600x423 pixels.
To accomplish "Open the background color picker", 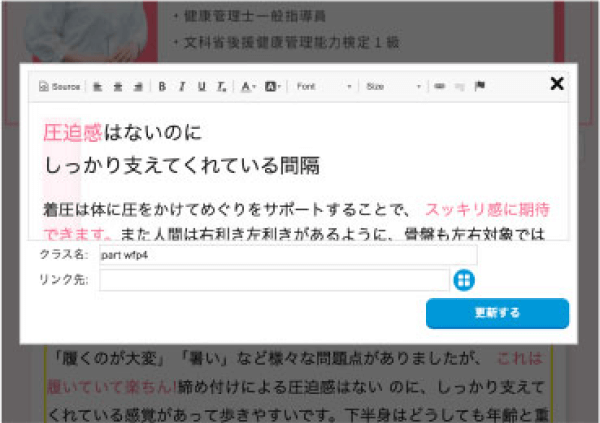I will (273, 87).
